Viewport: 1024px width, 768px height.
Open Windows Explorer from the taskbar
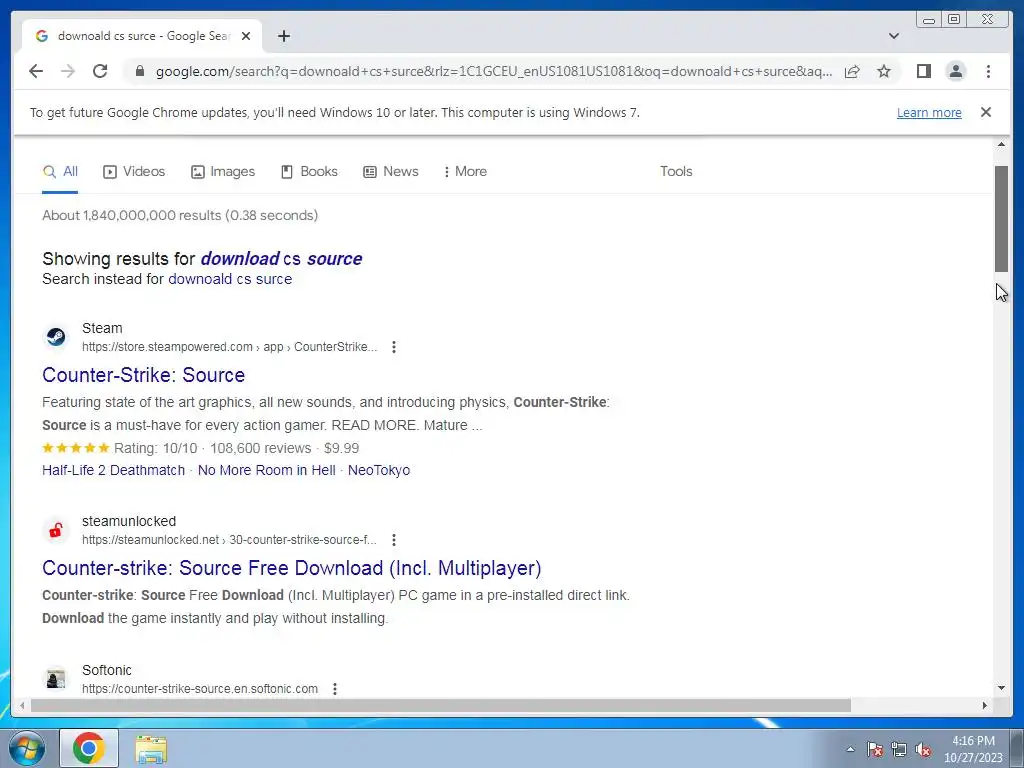click(151, 749)
